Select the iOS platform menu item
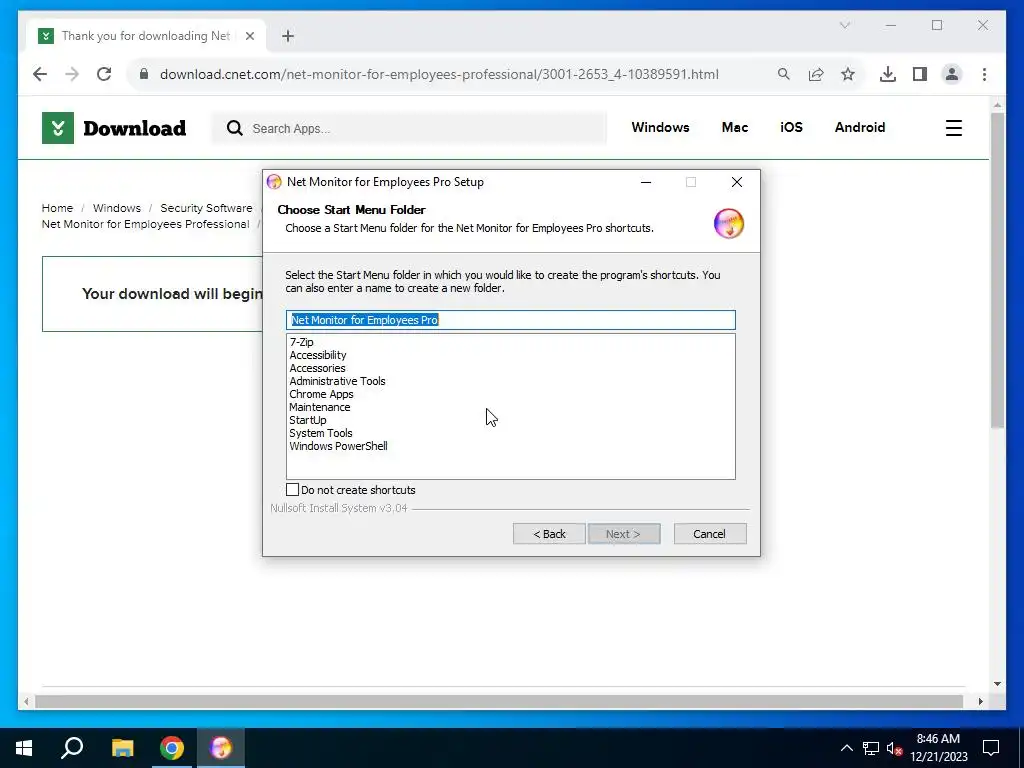Image resolution: width=1024 pixels, height=768 pixels. pos(791,127)
